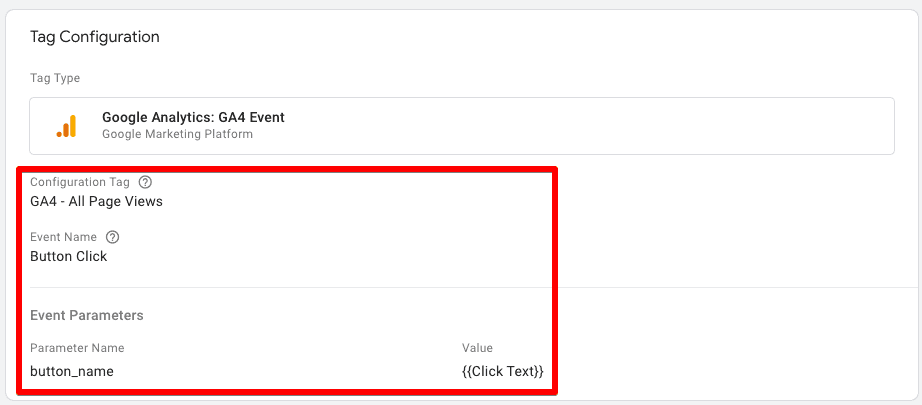
Task: Open help icon next to Configuration Tag
Action: tap(145, 182)
